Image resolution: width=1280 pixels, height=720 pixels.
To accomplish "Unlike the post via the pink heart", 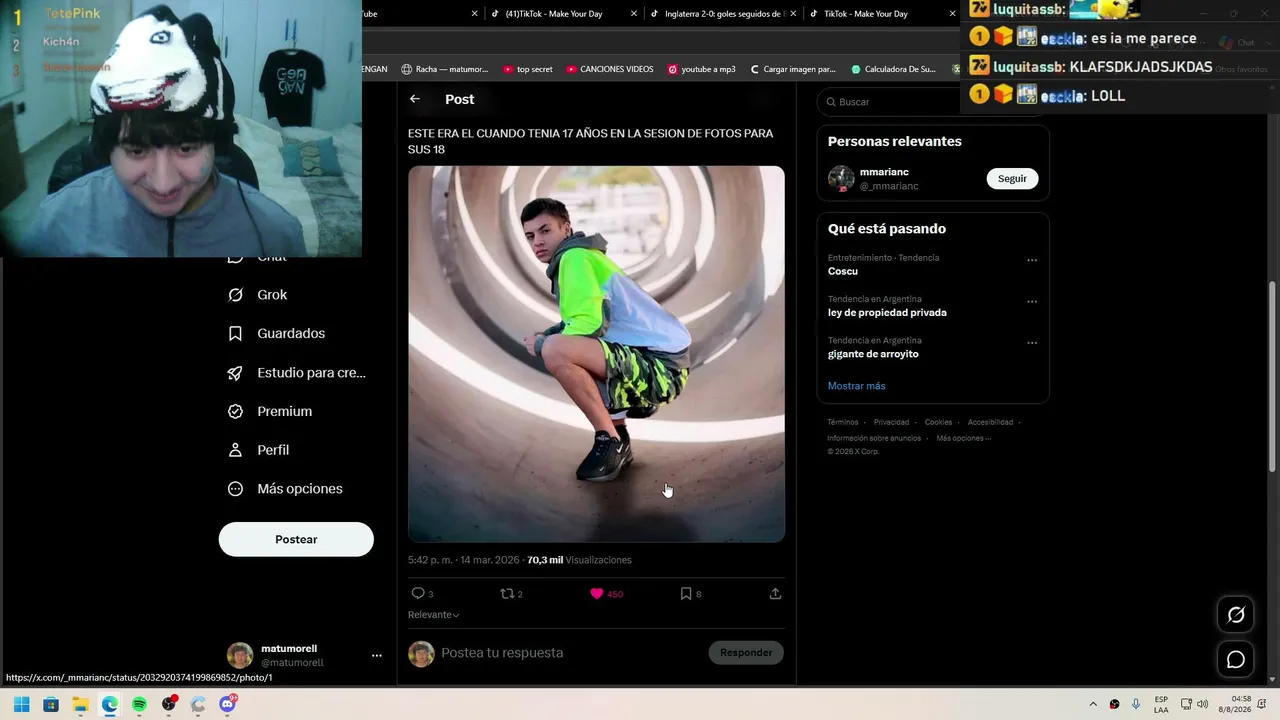I will tap(606, 594).
